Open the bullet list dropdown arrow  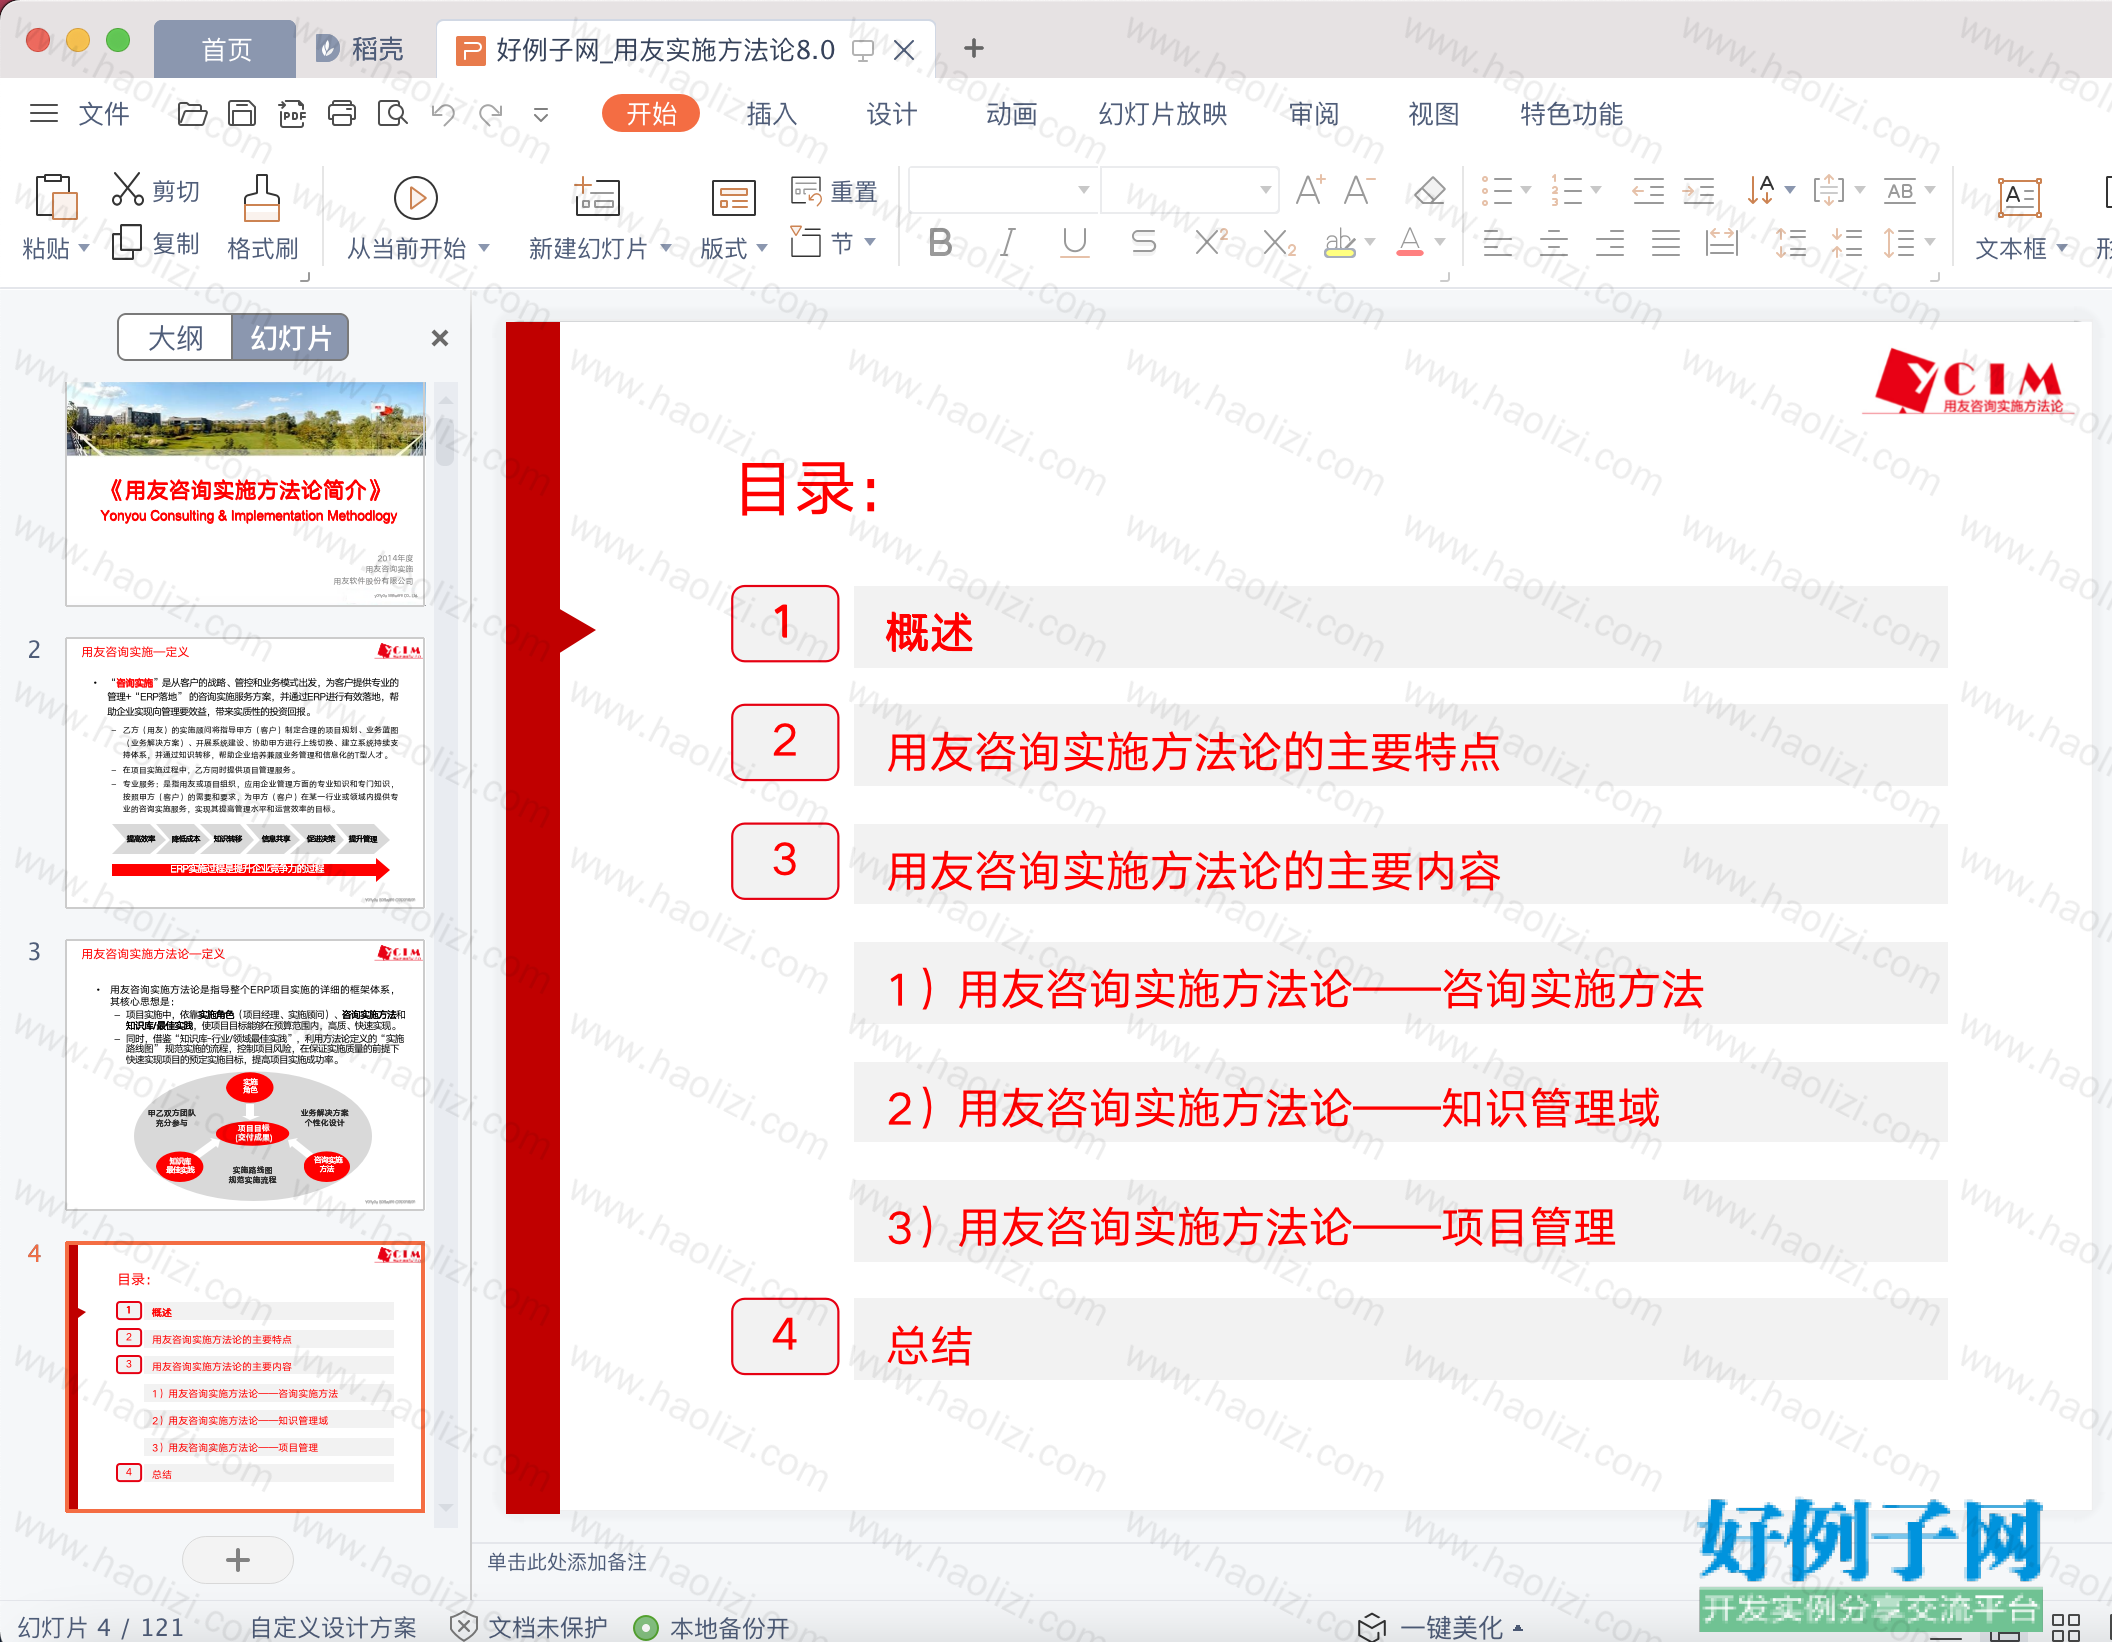(1526, 190)
